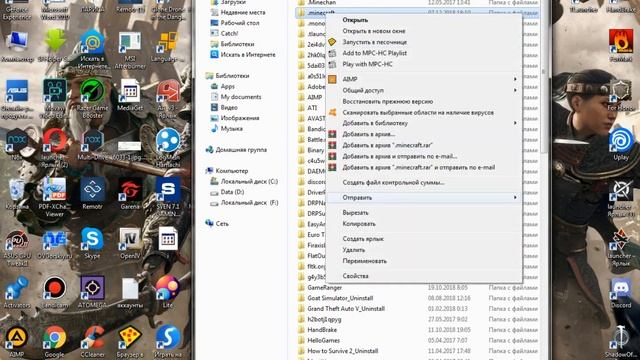
Task: Open the Uplay desktop shortcut
Action: (621, 145)
